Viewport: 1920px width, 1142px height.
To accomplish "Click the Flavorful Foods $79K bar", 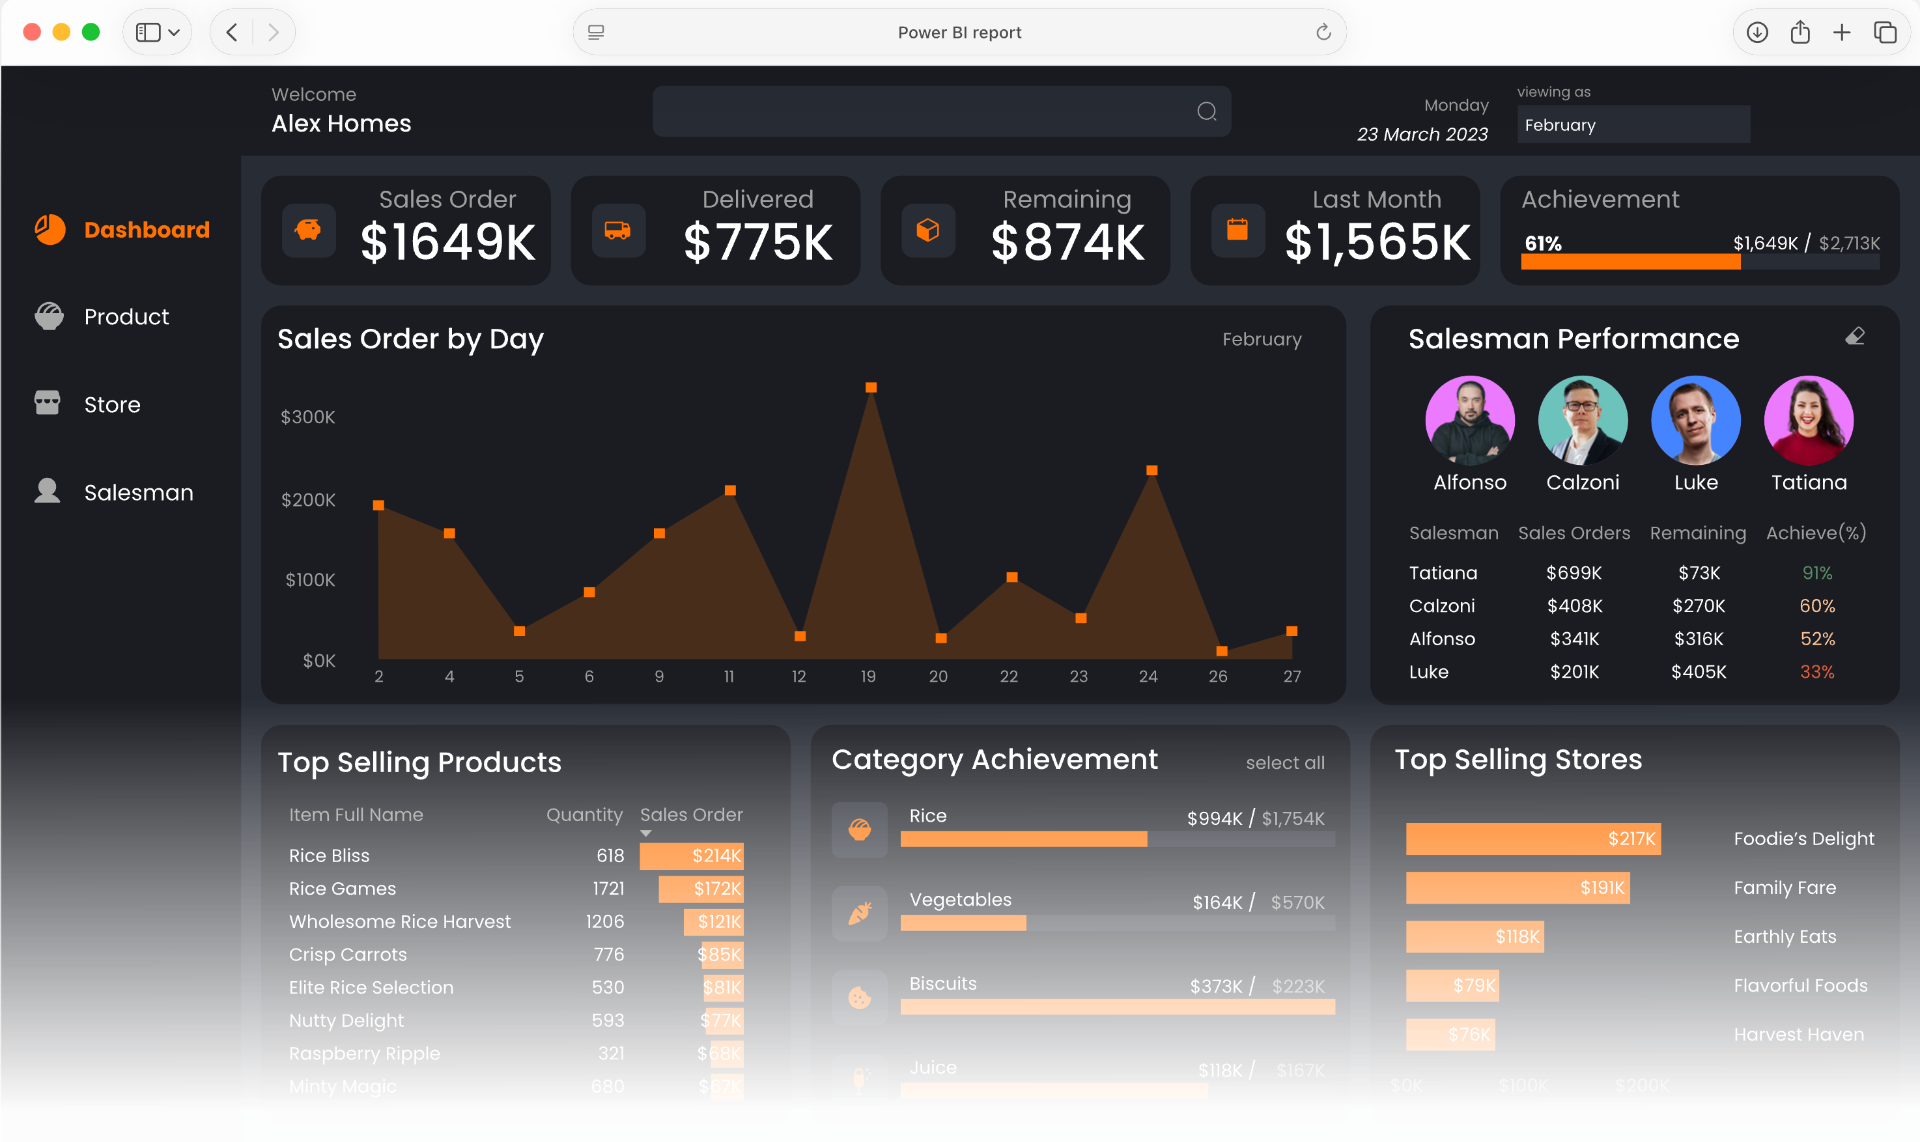I will [1452, 986].
